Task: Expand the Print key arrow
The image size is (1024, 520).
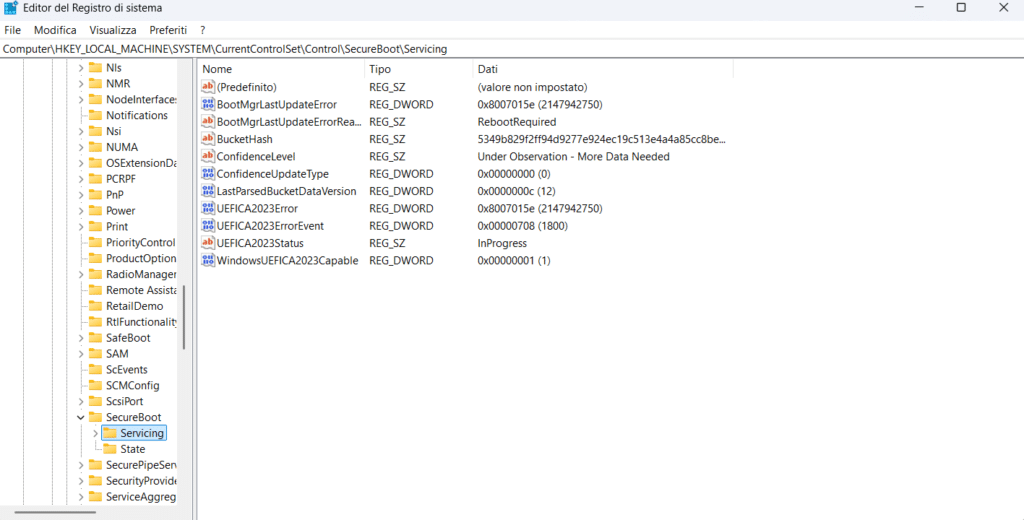Action: point(81,227)
